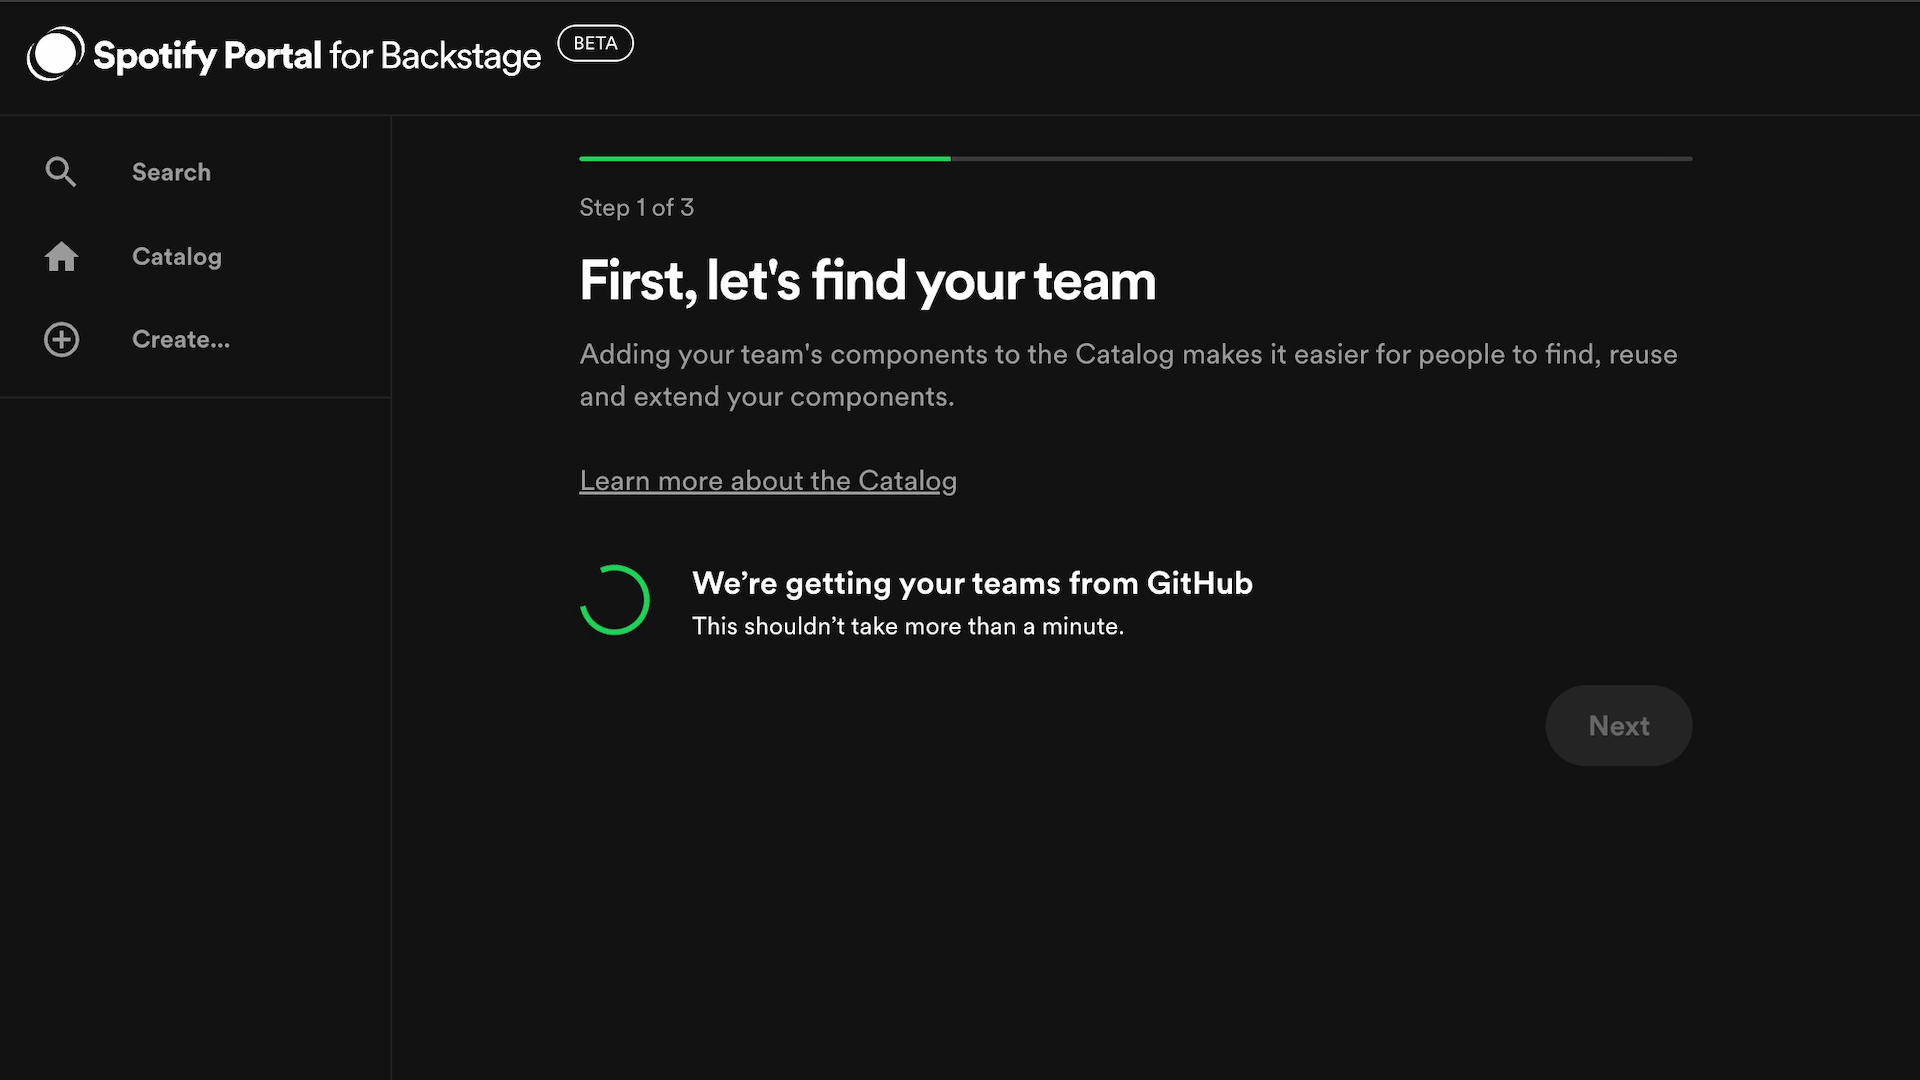This screenshot has width=1920, height=1080.
Task: Select the heading First, let's find your team
Action: [x=867, y=281]
